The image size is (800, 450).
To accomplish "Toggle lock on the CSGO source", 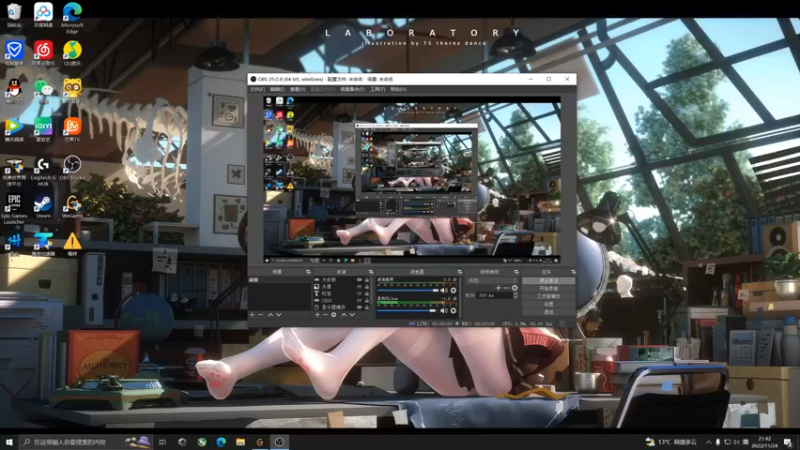I will [367, 301].
